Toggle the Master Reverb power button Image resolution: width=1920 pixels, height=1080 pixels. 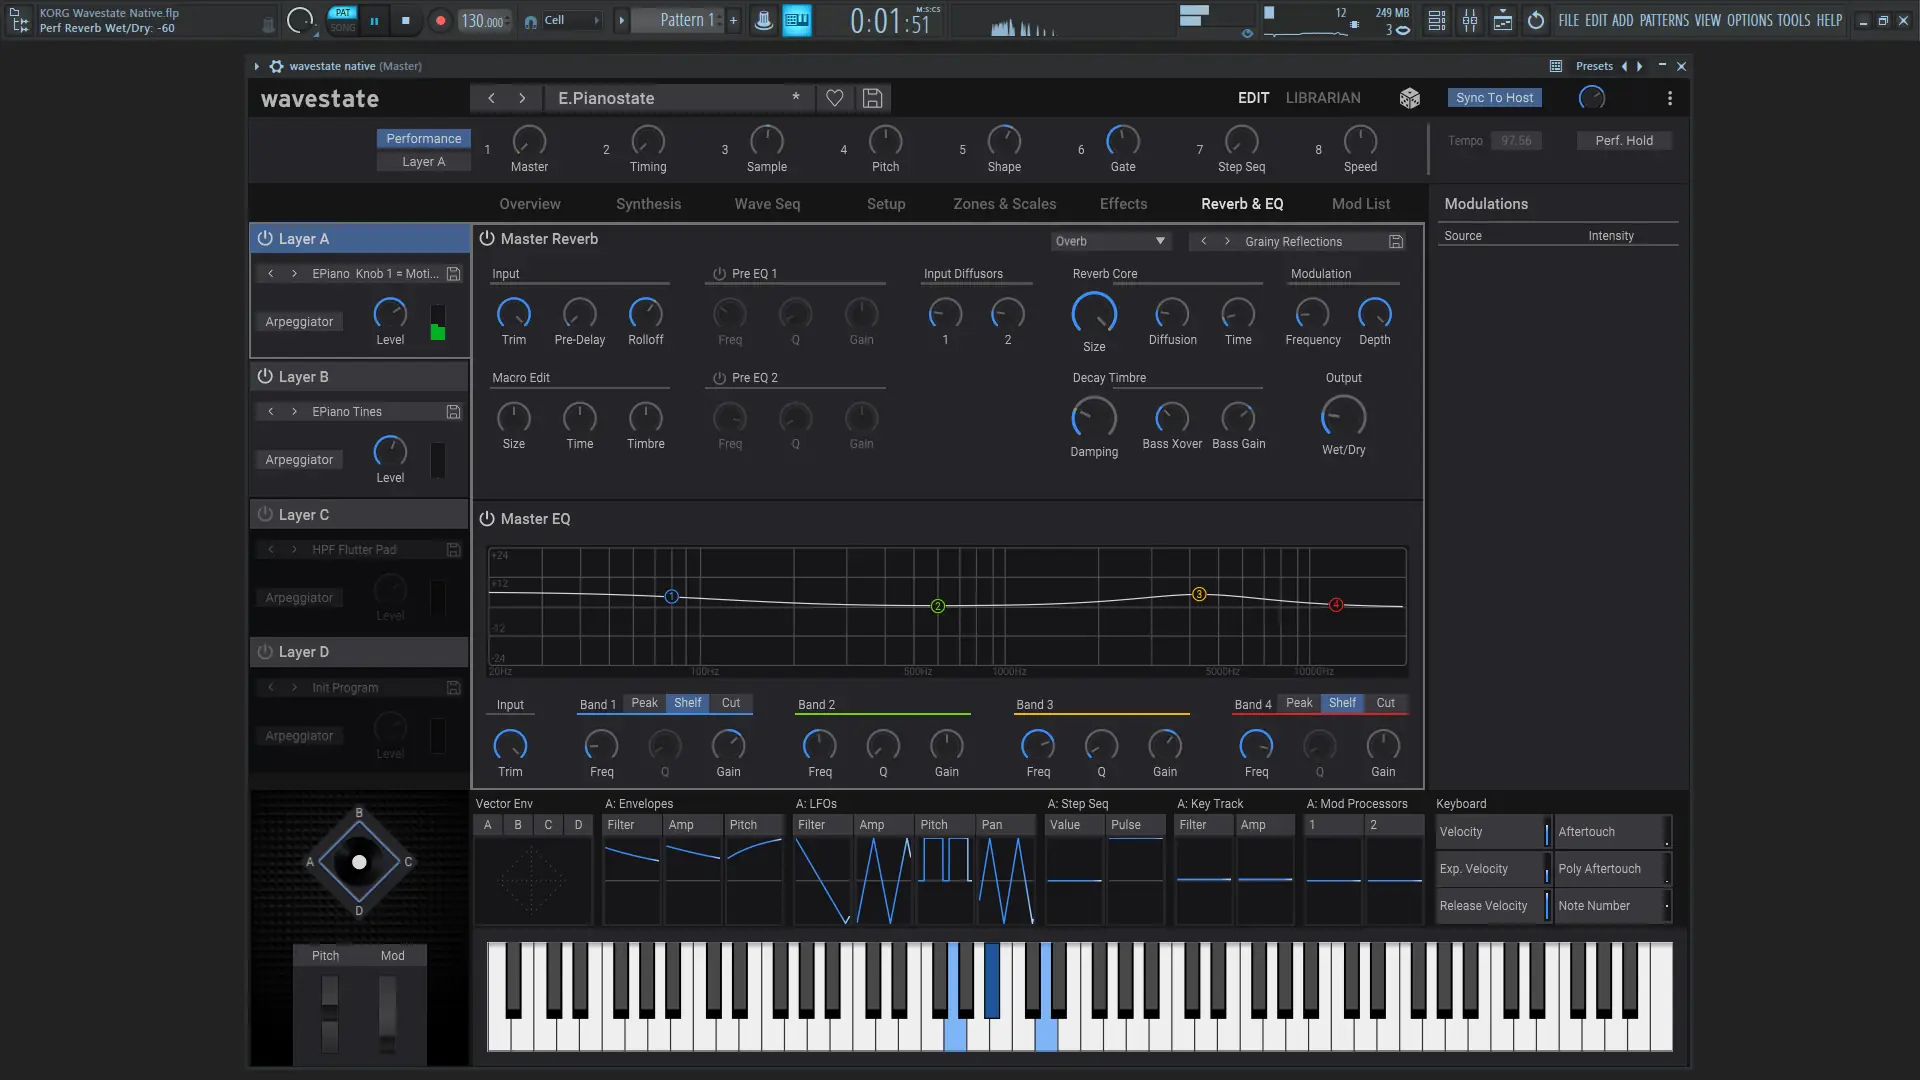click(x=487, y=239)
